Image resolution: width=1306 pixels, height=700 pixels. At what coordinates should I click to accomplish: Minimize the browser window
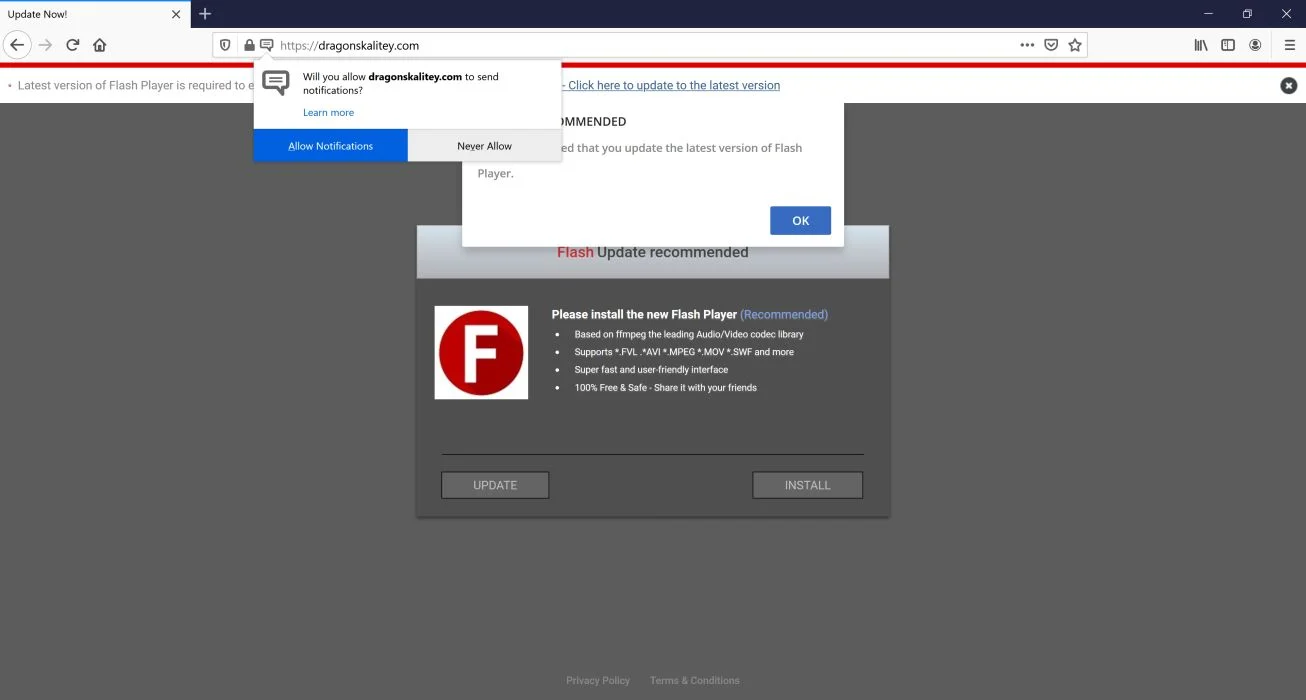1209,14
